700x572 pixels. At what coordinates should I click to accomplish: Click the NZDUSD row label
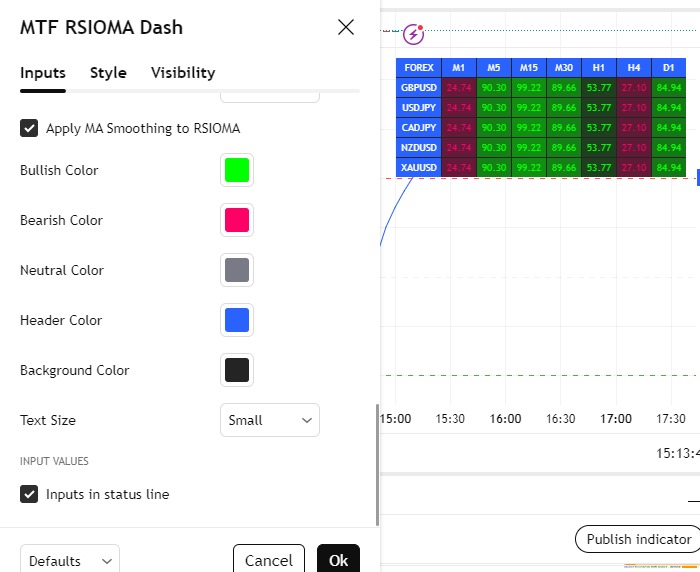tap(419, 148)
